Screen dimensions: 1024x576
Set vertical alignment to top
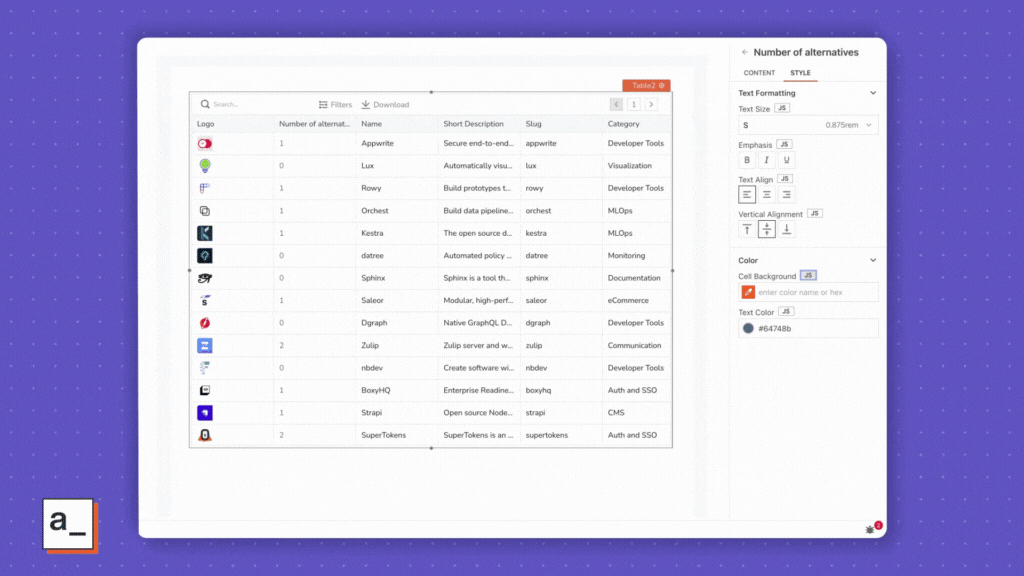746,229
